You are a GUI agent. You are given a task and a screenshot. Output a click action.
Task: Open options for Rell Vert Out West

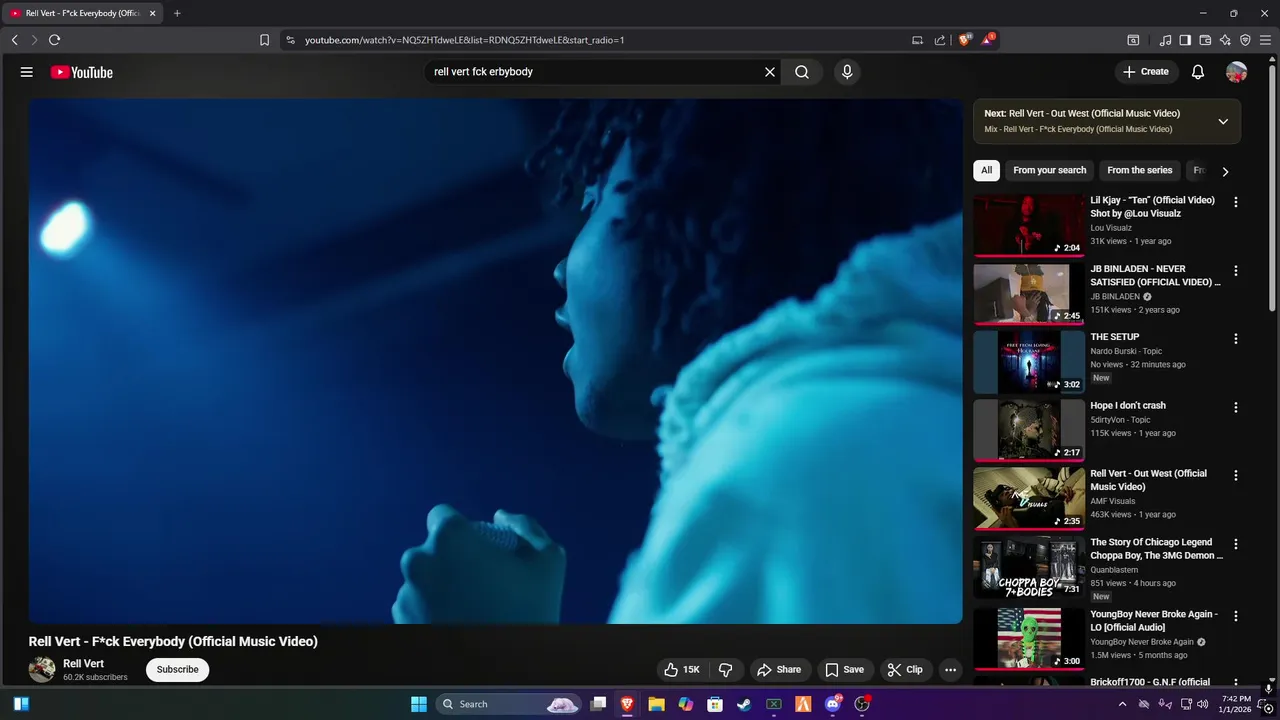[x=1236, y=476]
